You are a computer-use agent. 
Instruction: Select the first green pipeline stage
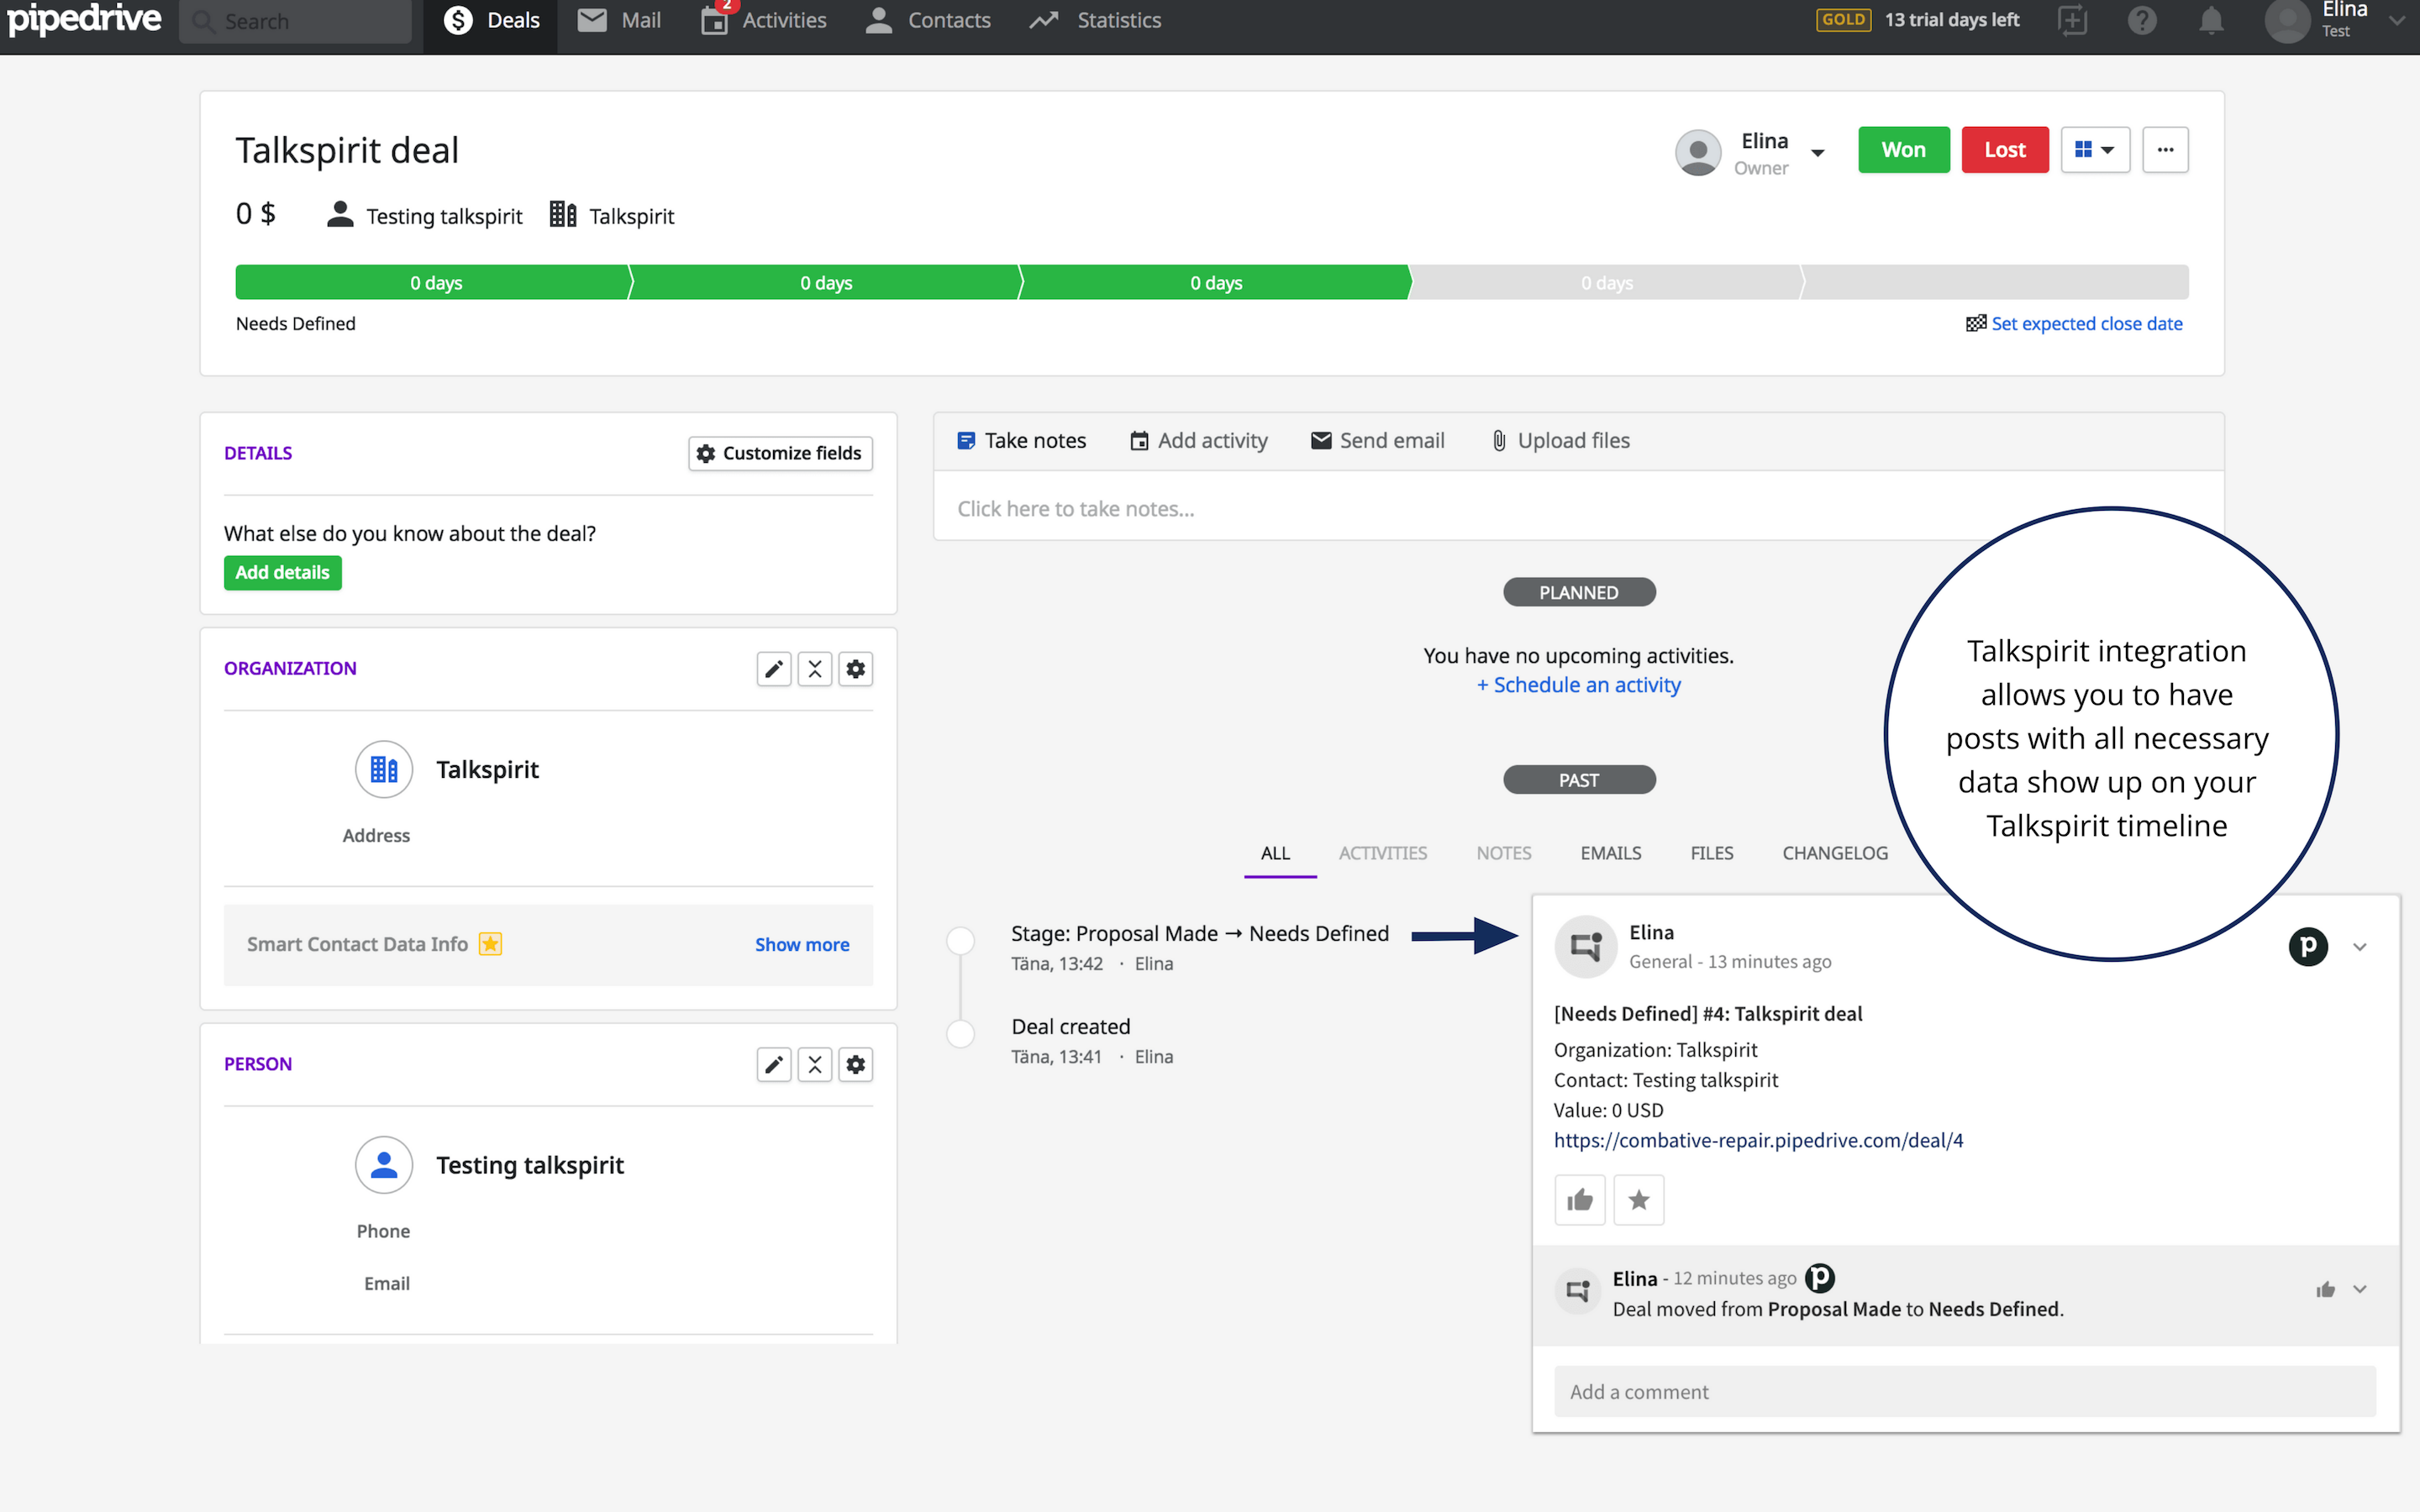point(434,283)
